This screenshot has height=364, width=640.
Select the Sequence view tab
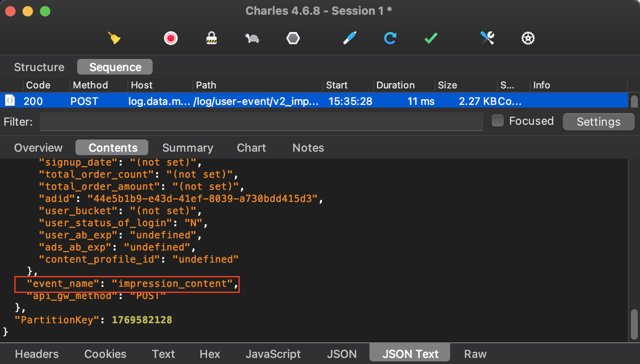coord(115,67)
